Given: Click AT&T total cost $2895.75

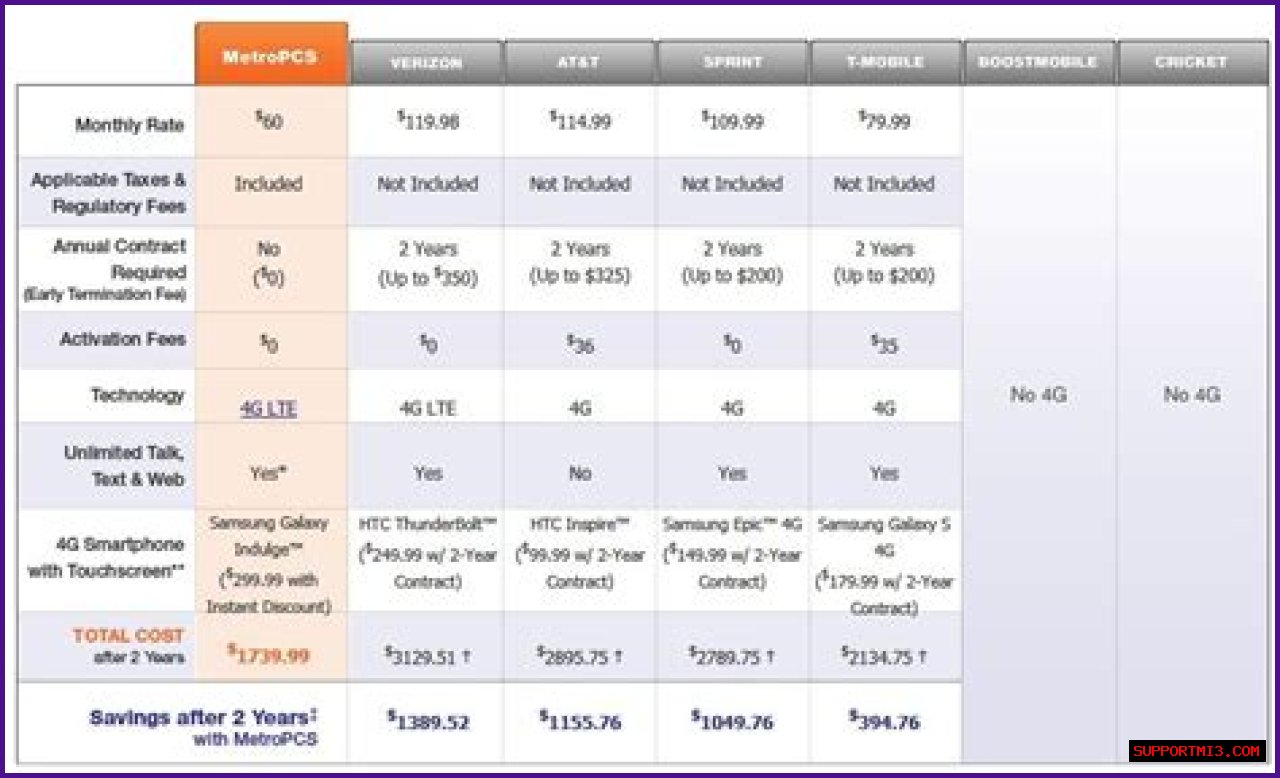Looking at the screenshot, I should (580, 655).
